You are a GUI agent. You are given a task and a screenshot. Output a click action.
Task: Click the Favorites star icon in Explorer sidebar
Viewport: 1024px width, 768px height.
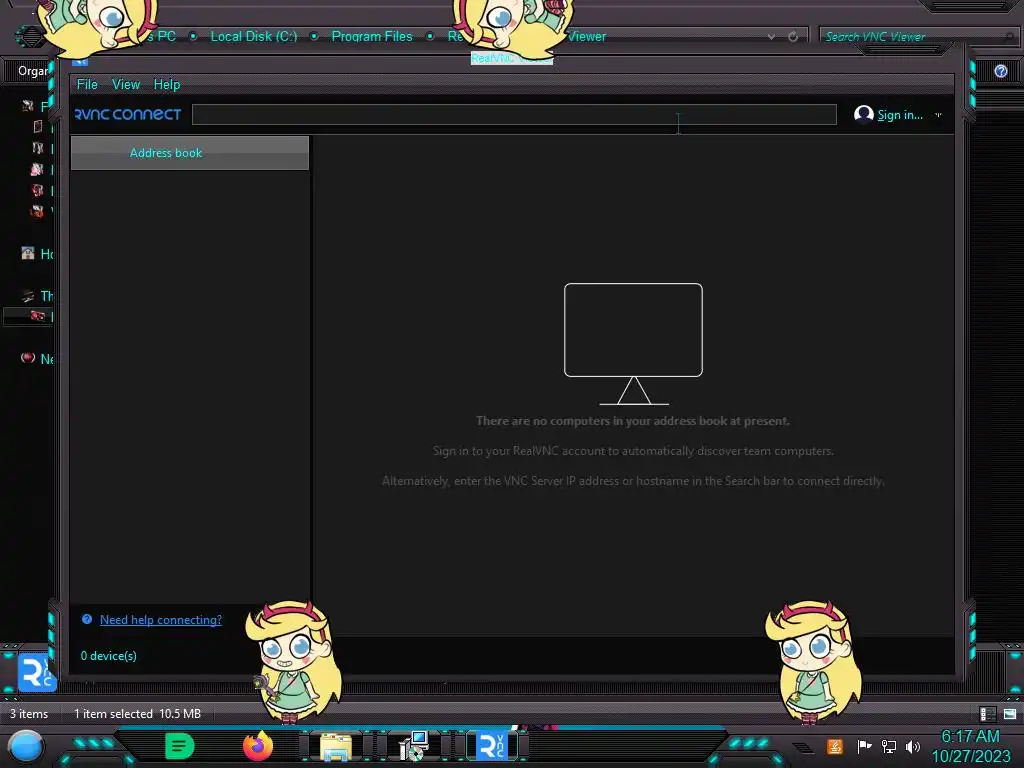pos(27,106)
